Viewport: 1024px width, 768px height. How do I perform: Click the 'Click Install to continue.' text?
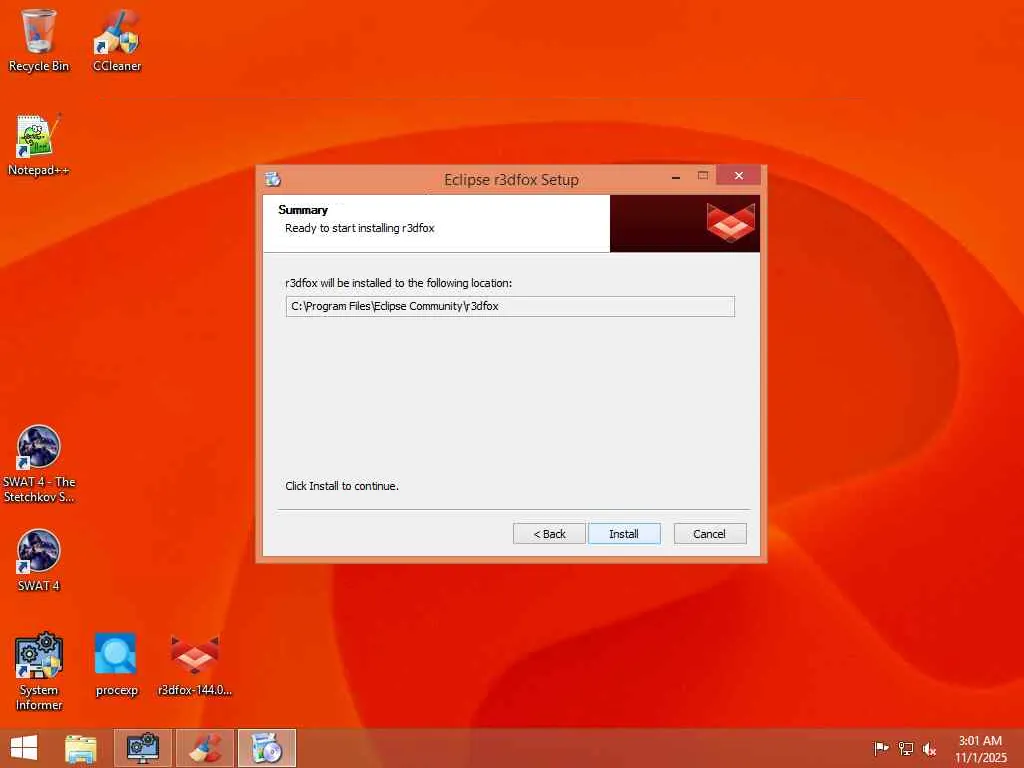click(342, 486)
